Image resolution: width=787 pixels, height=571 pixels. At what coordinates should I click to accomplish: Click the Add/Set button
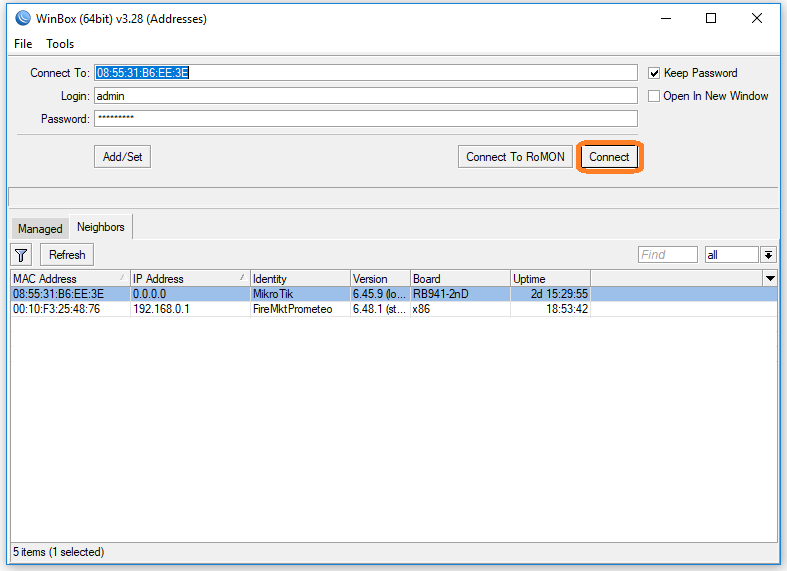[x=122, y=157]
